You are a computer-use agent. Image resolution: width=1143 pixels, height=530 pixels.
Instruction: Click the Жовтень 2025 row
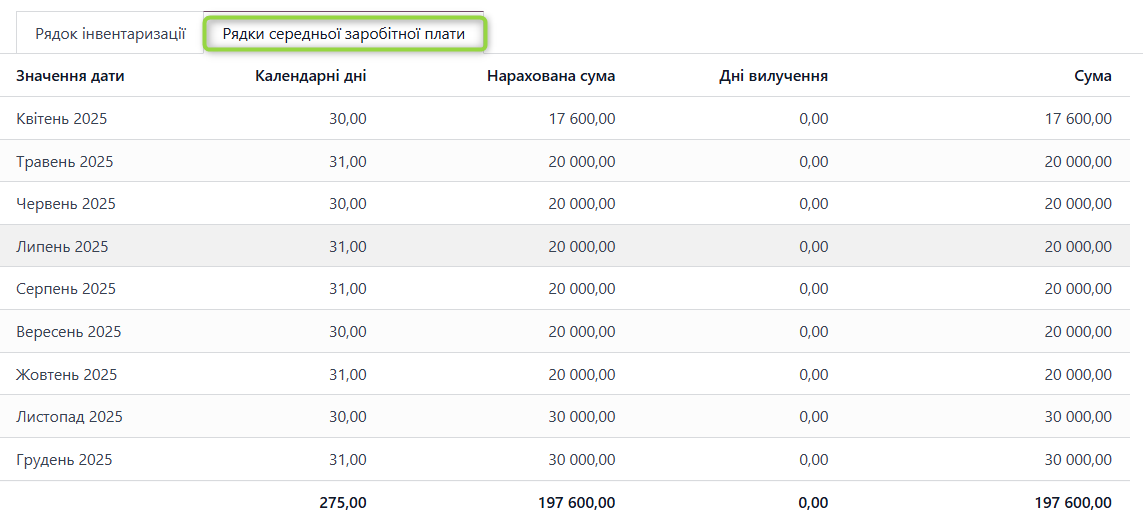coord(67,375)
